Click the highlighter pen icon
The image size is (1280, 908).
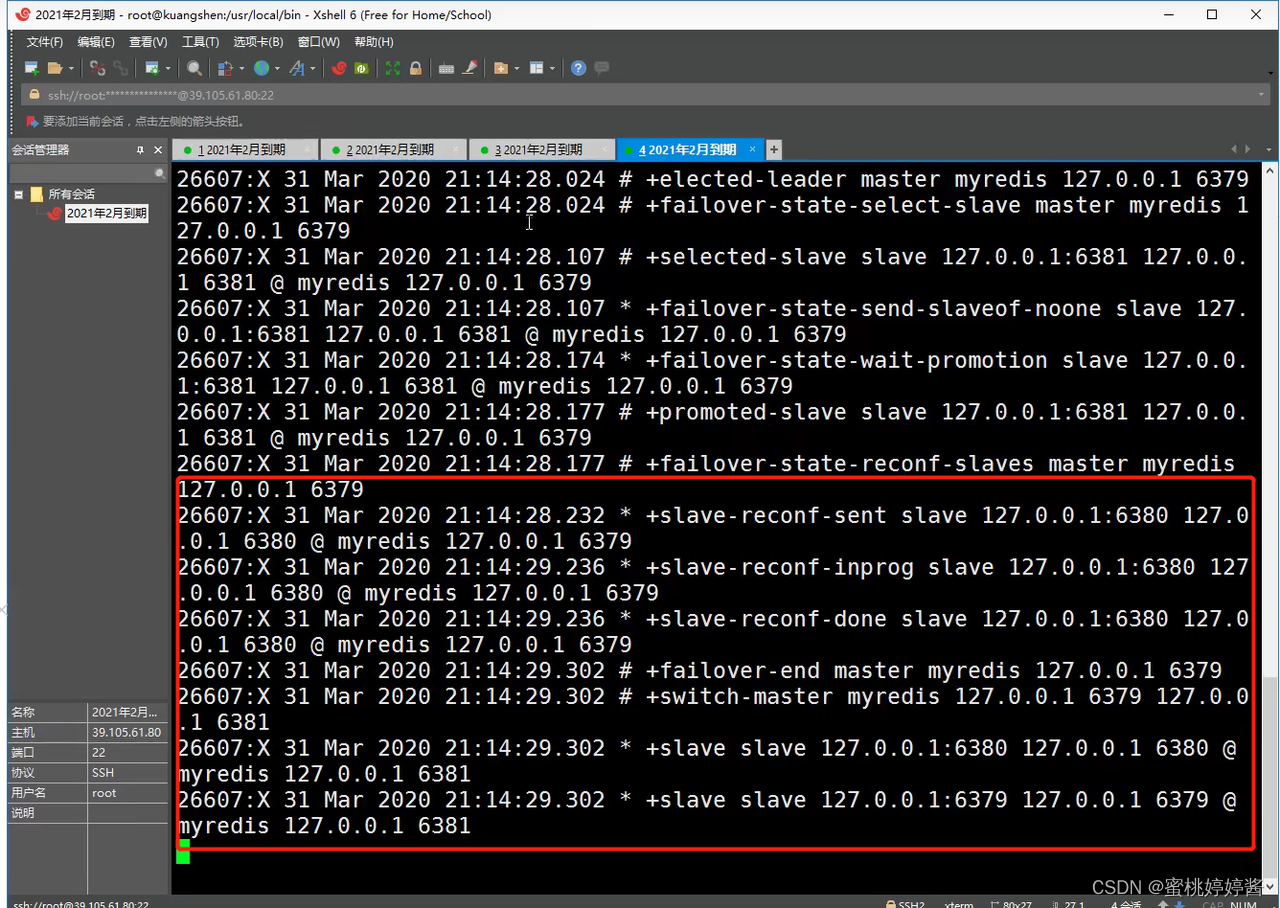(x=469, y=68)
